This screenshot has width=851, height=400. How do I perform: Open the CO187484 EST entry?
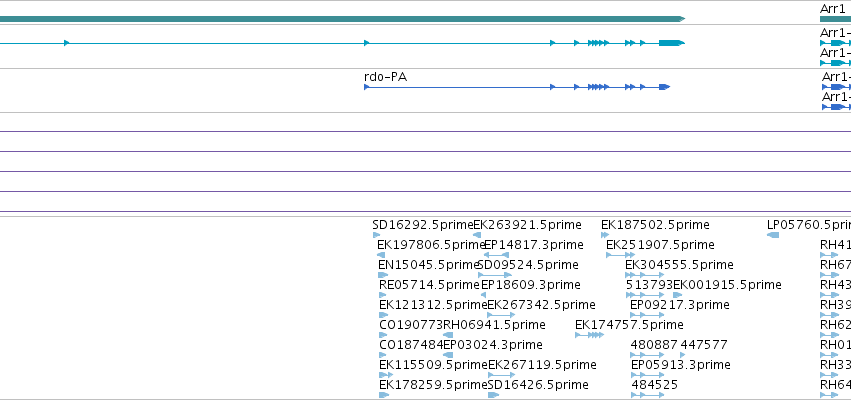point(411,345)
